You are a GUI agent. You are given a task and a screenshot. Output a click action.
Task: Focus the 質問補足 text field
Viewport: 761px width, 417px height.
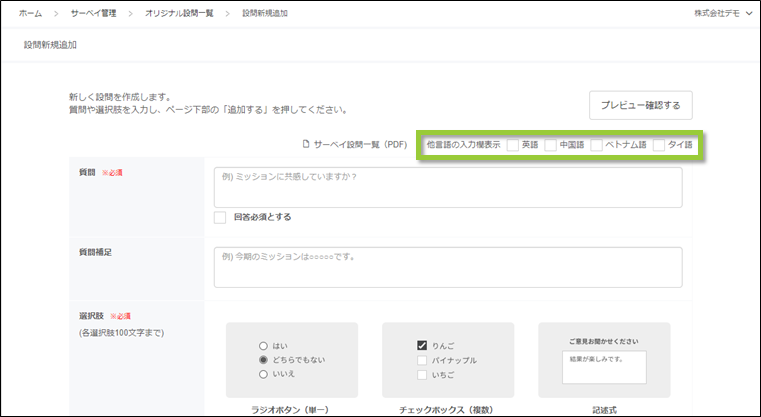447,267
